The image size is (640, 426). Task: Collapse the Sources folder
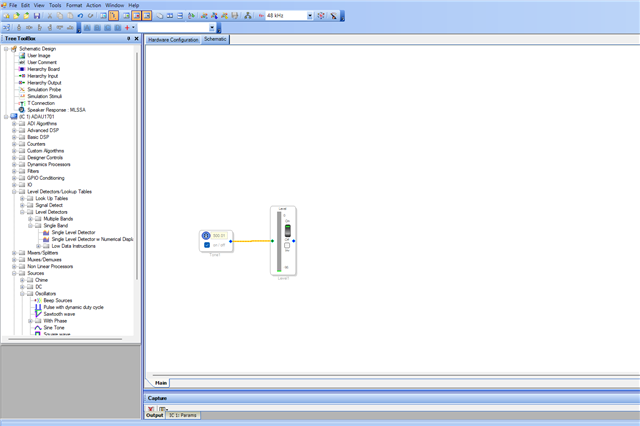point(14,273)
